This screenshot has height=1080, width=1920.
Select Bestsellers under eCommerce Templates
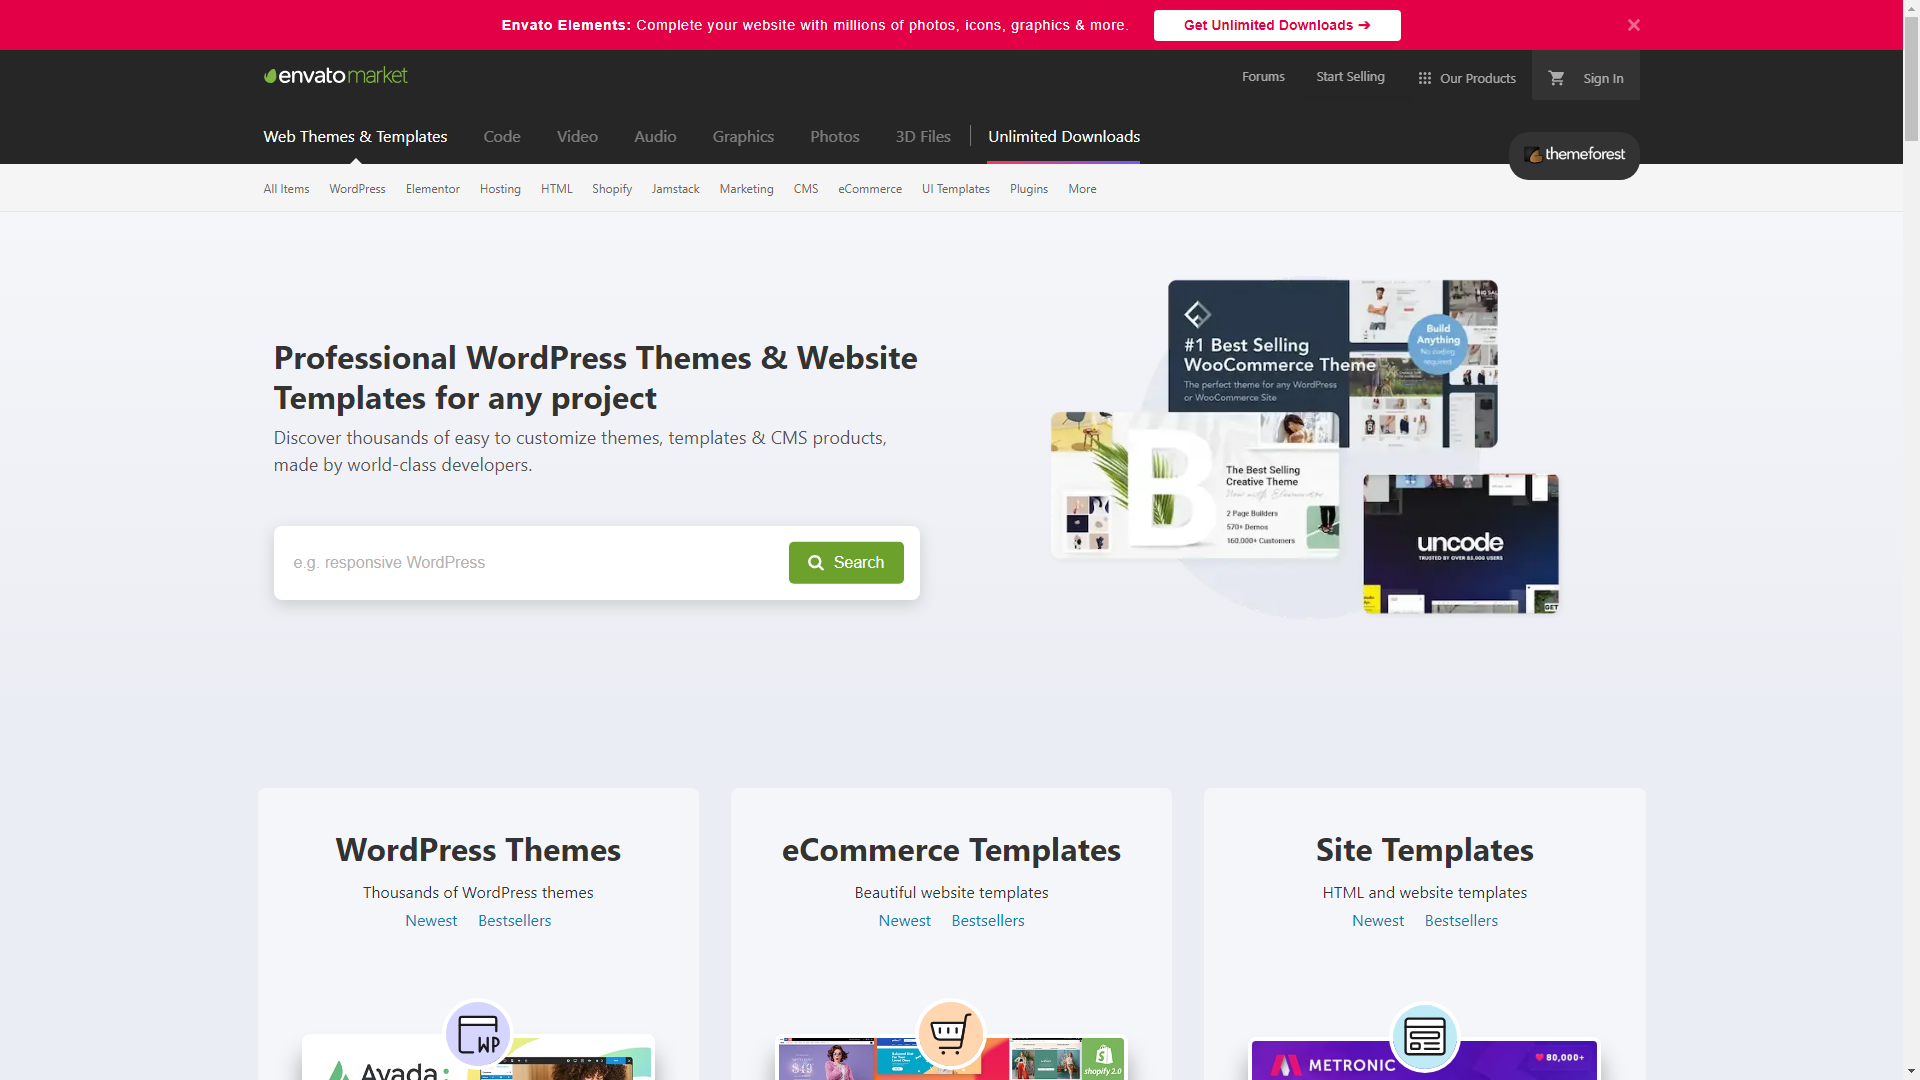click(988, 920)
